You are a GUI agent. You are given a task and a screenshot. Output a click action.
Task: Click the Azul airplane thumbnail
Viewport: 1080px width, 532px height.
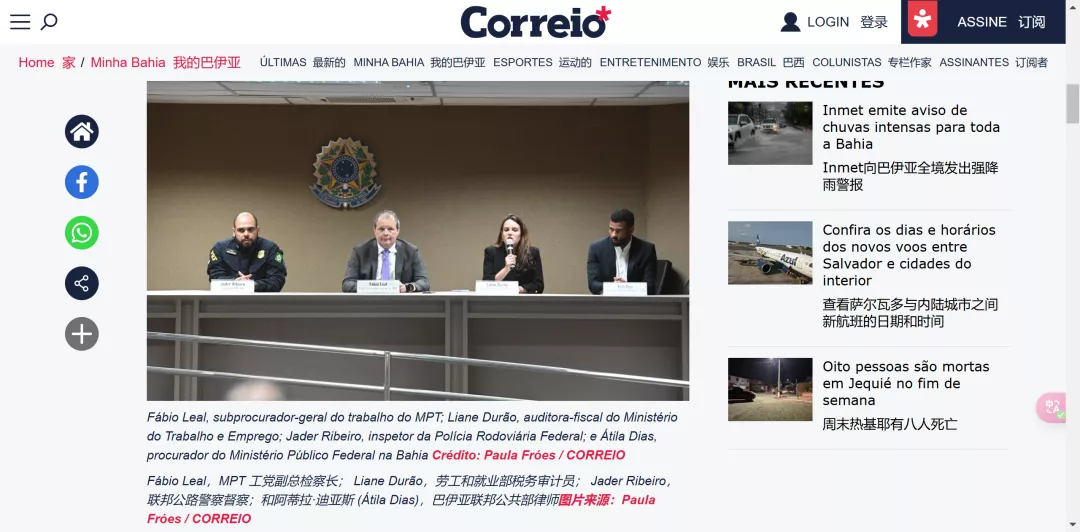[770, 253]
